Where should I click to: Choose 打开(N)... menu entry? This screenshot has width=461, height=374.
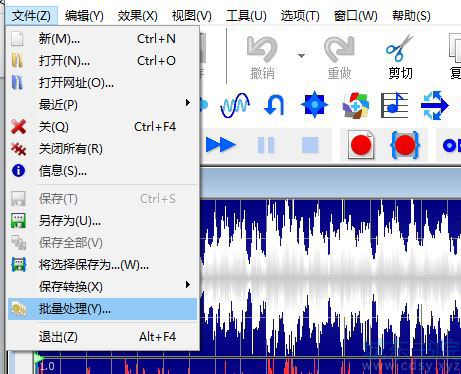(103, 61)
